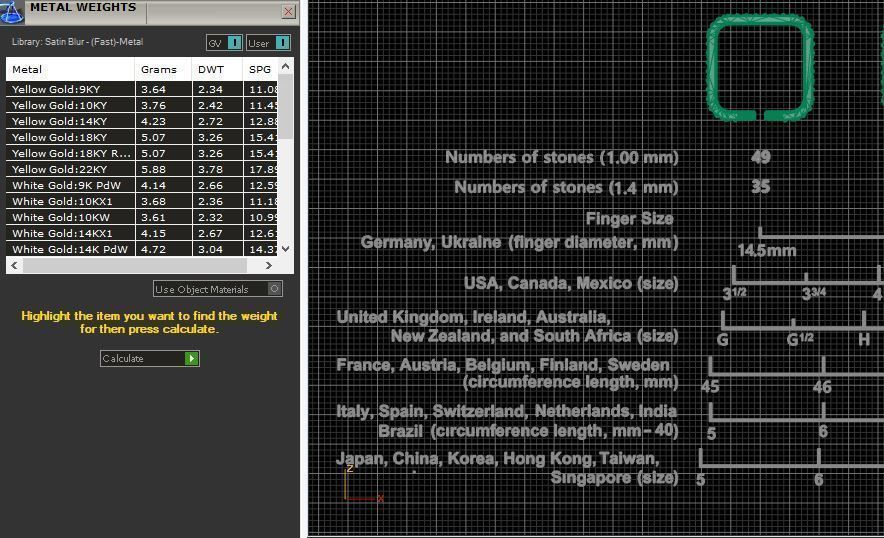Click the 3.04 DWT value
This screenshot has width=884, height=538.
pos(210,249)
